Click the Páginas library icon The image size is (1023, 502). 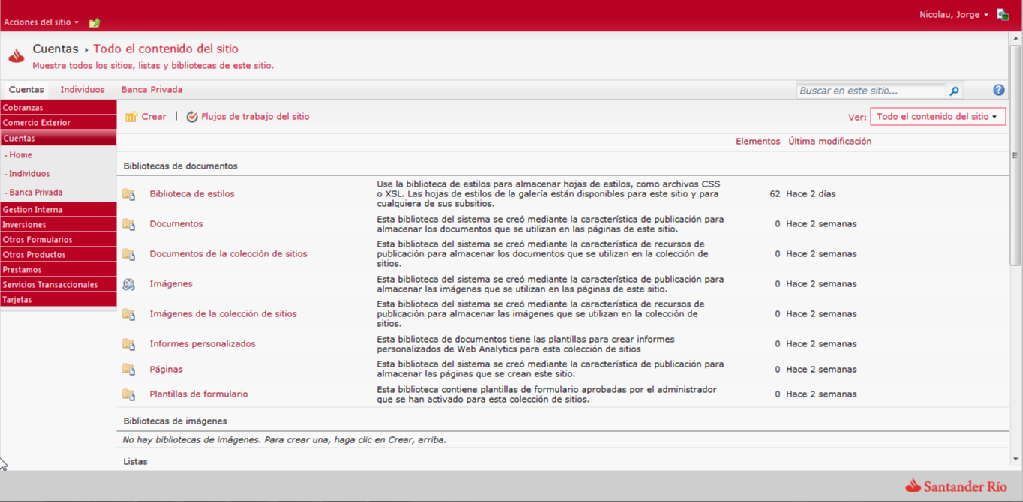click(129, 369)
